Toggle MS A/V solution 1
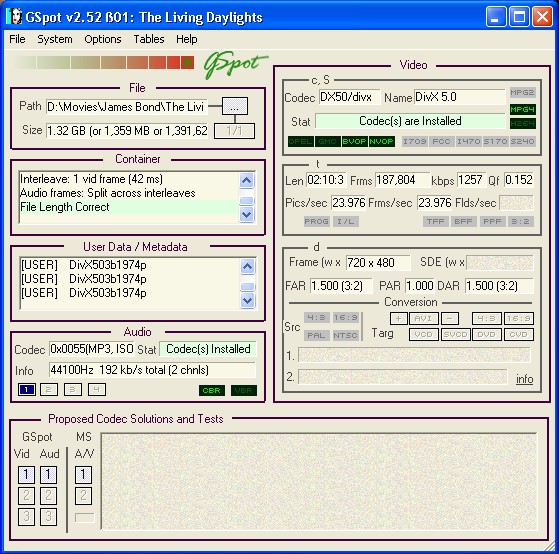The height and width of the screenshot is (554, 559). 83,475
